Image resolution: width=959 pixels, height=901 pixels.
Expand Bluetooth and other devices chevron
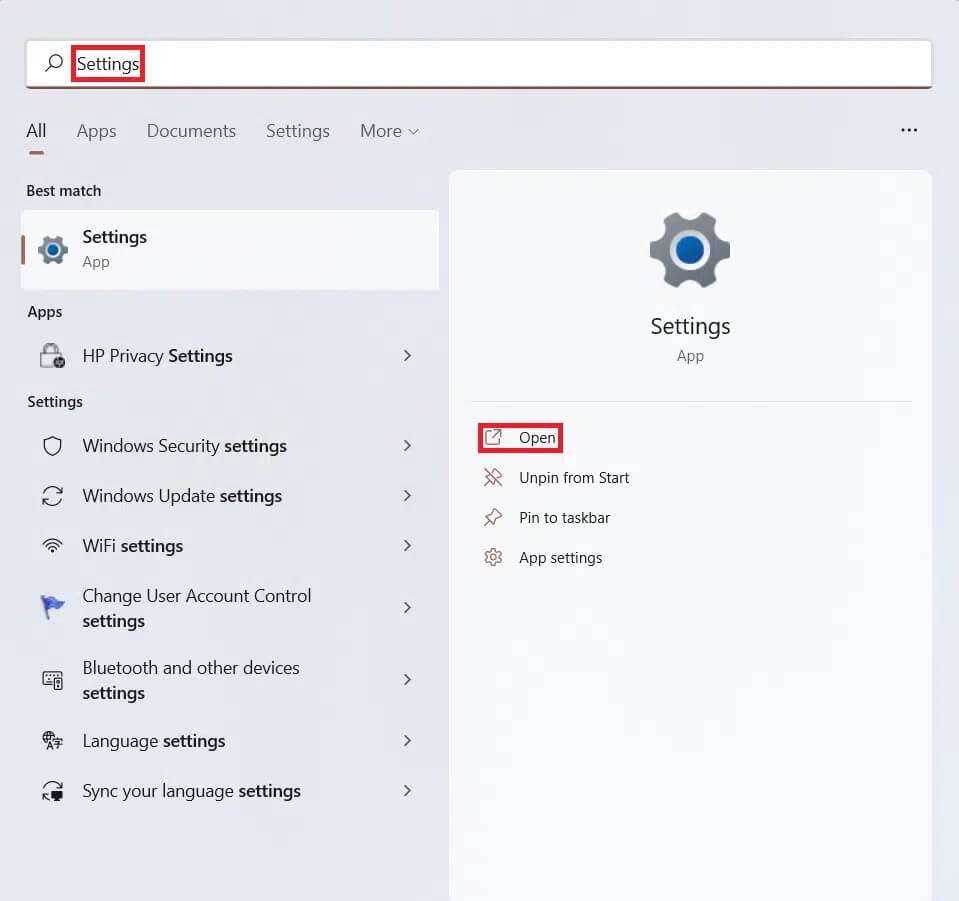pyautogui.click(x=407, y=680)
